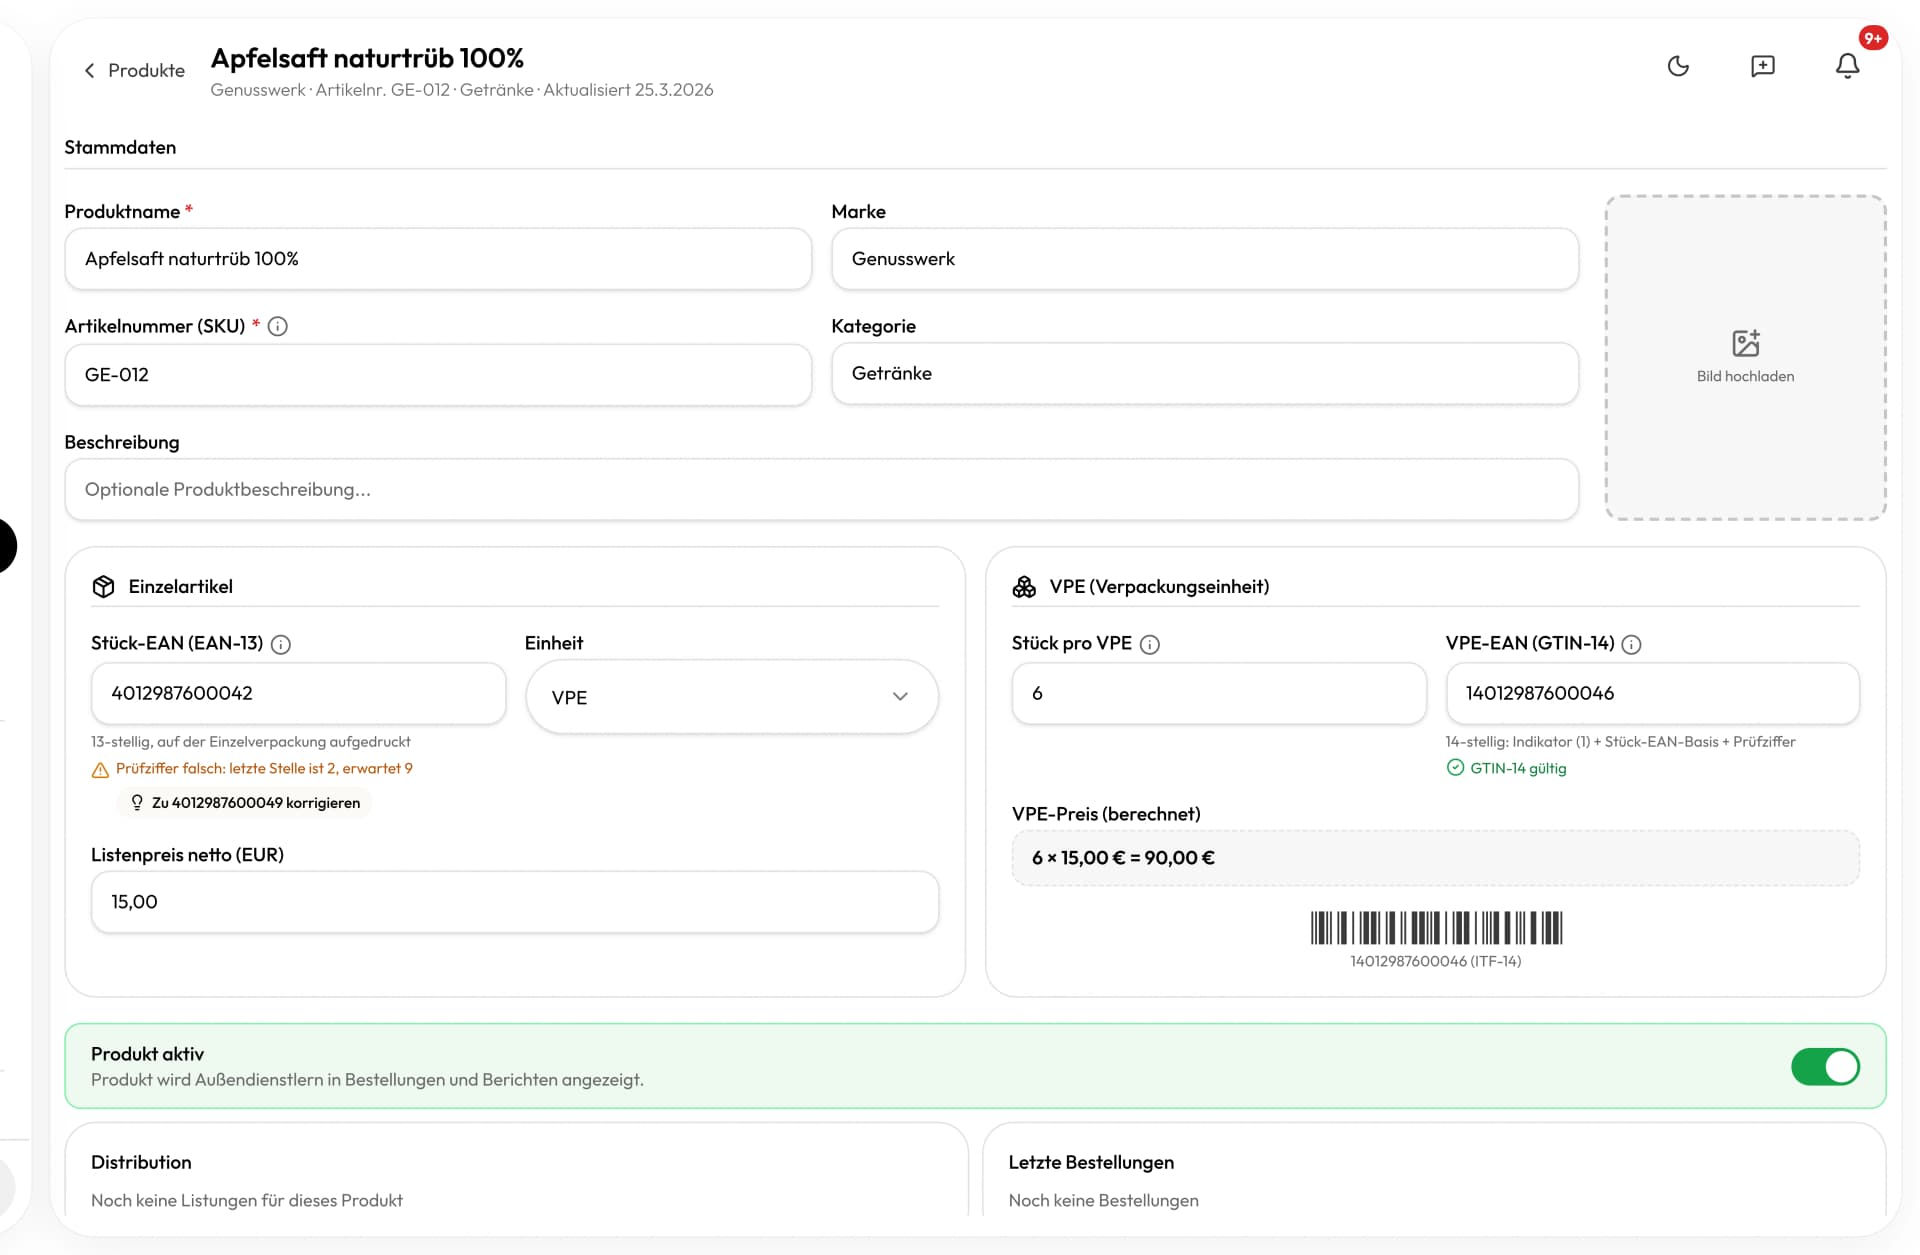Go back to Produkte list
Image resolution: width=1920 pixels, height=1255 pixels.
(134, 70)
